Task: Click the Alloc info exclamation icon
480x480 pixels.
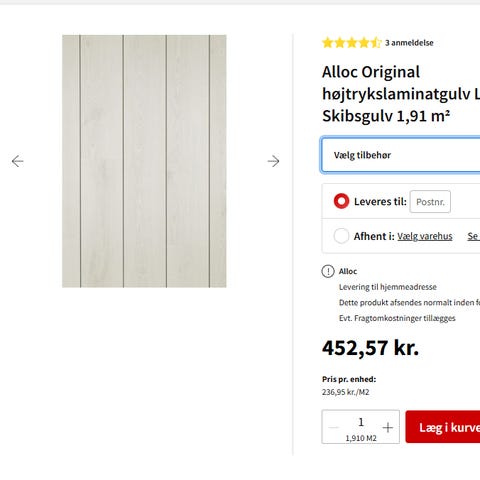Action: click(328, 271)
